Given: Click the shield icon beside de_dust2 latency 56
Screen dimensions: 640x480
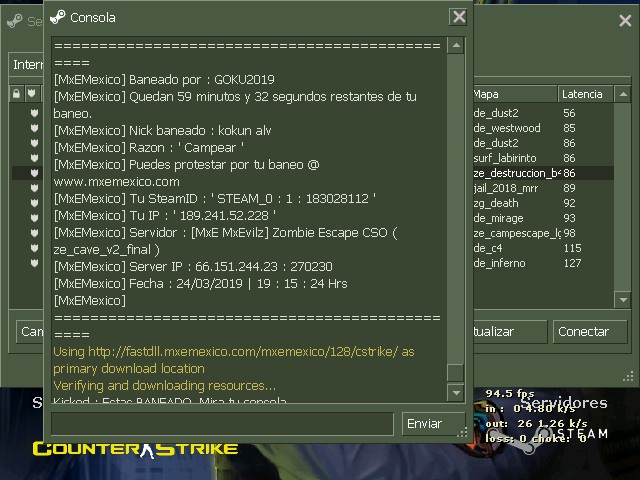Looking at the screenshot, I should click(34, 113).
